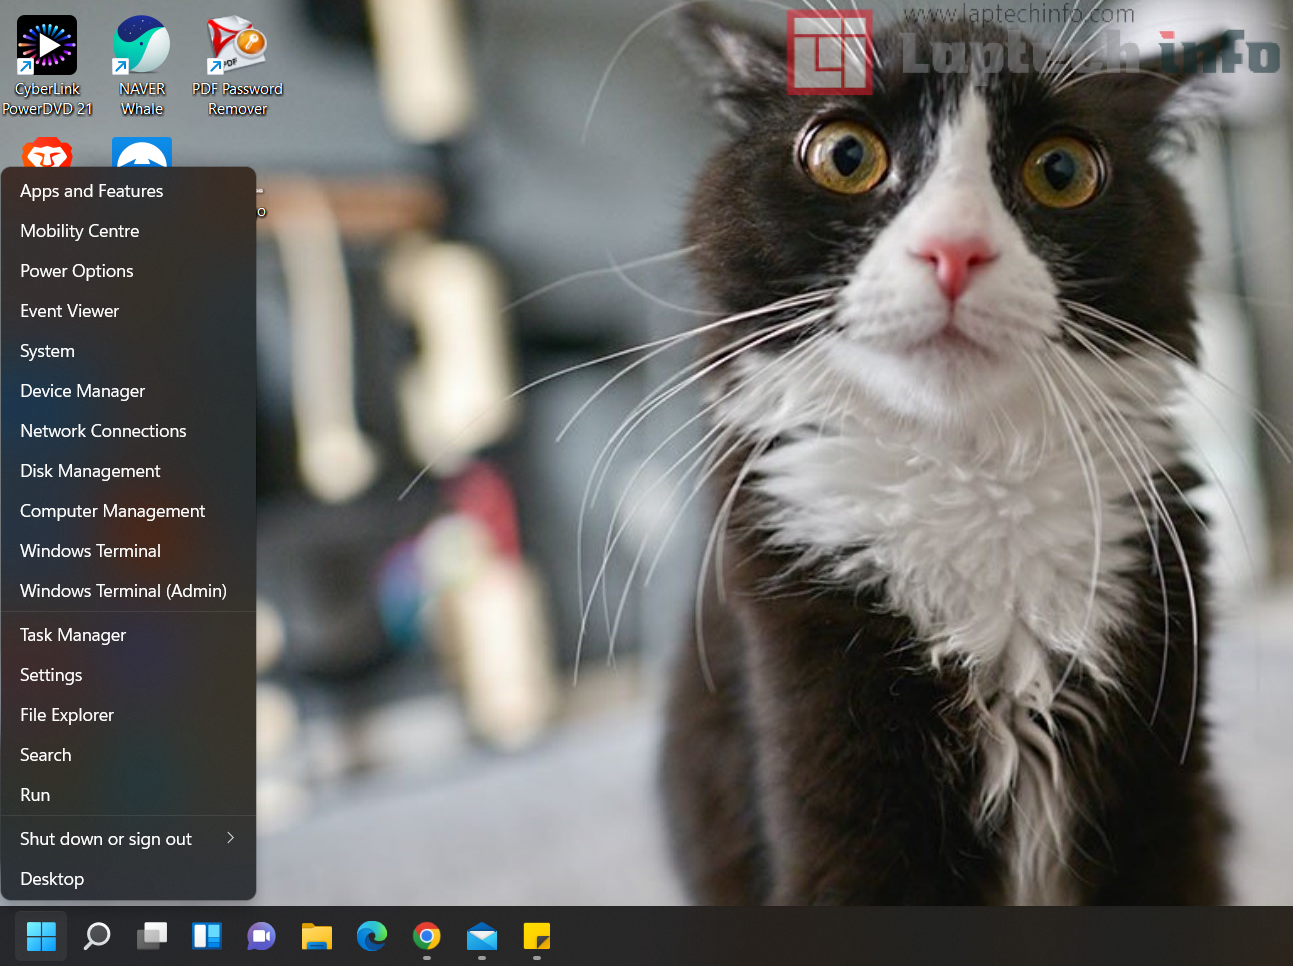Launch PDF Password Remover shortcut
The width and height of the screenshot is (1293, 966).
237,47
